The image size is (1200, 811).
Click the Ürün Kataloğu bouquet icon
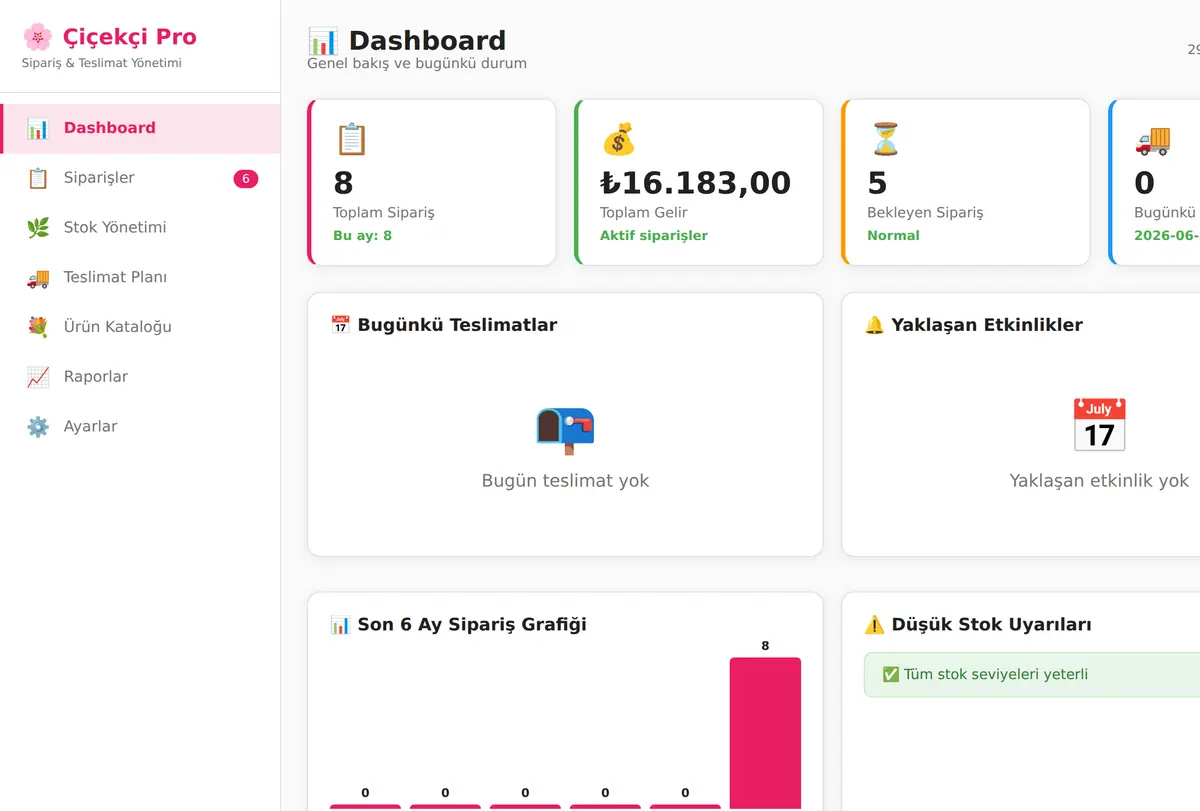coord(38,327)
